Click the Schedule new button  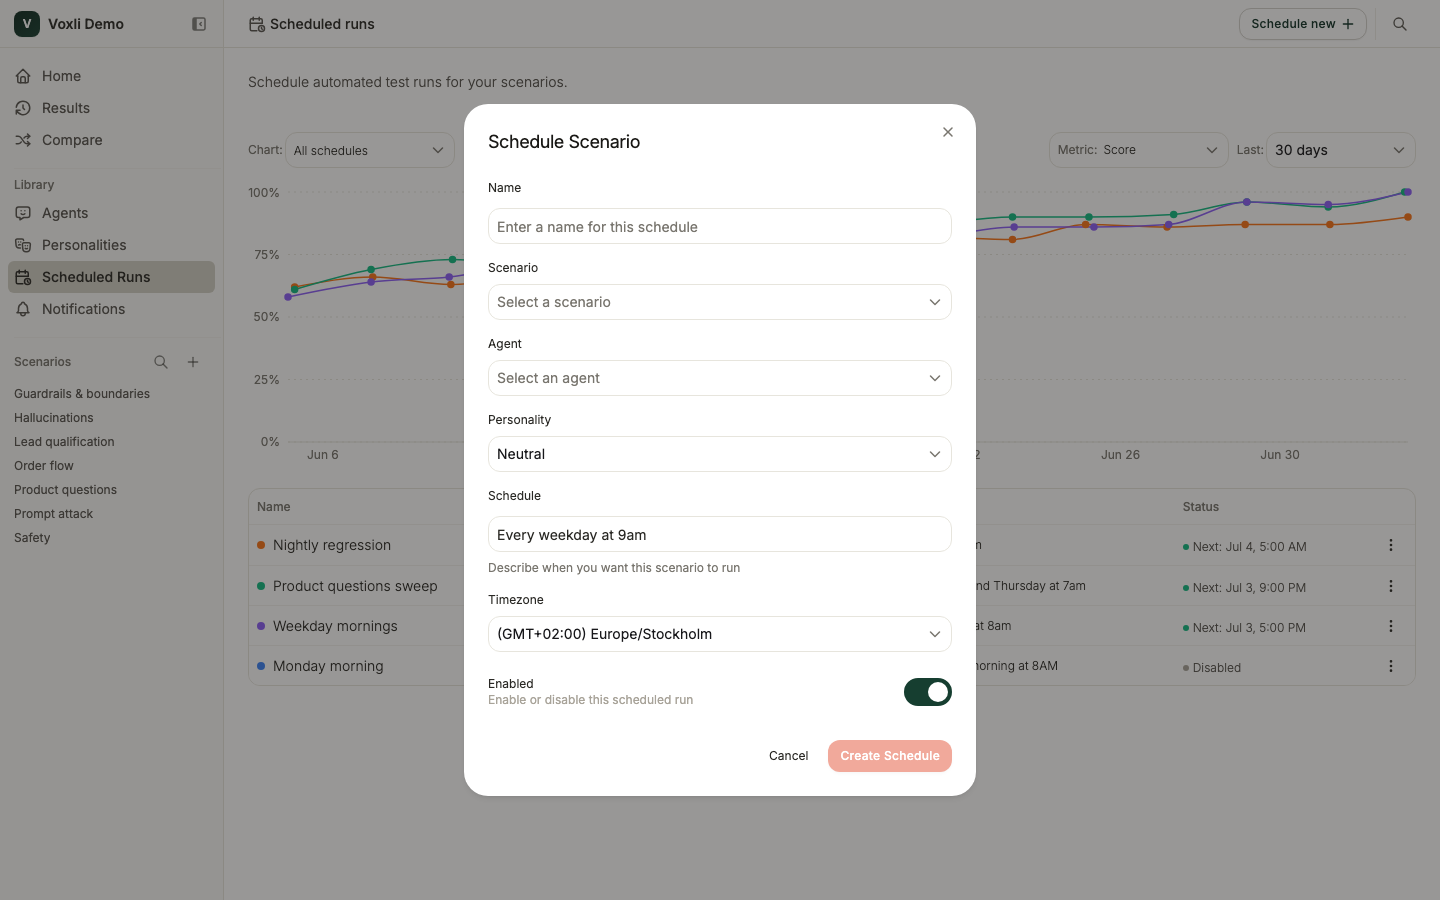1302,24
